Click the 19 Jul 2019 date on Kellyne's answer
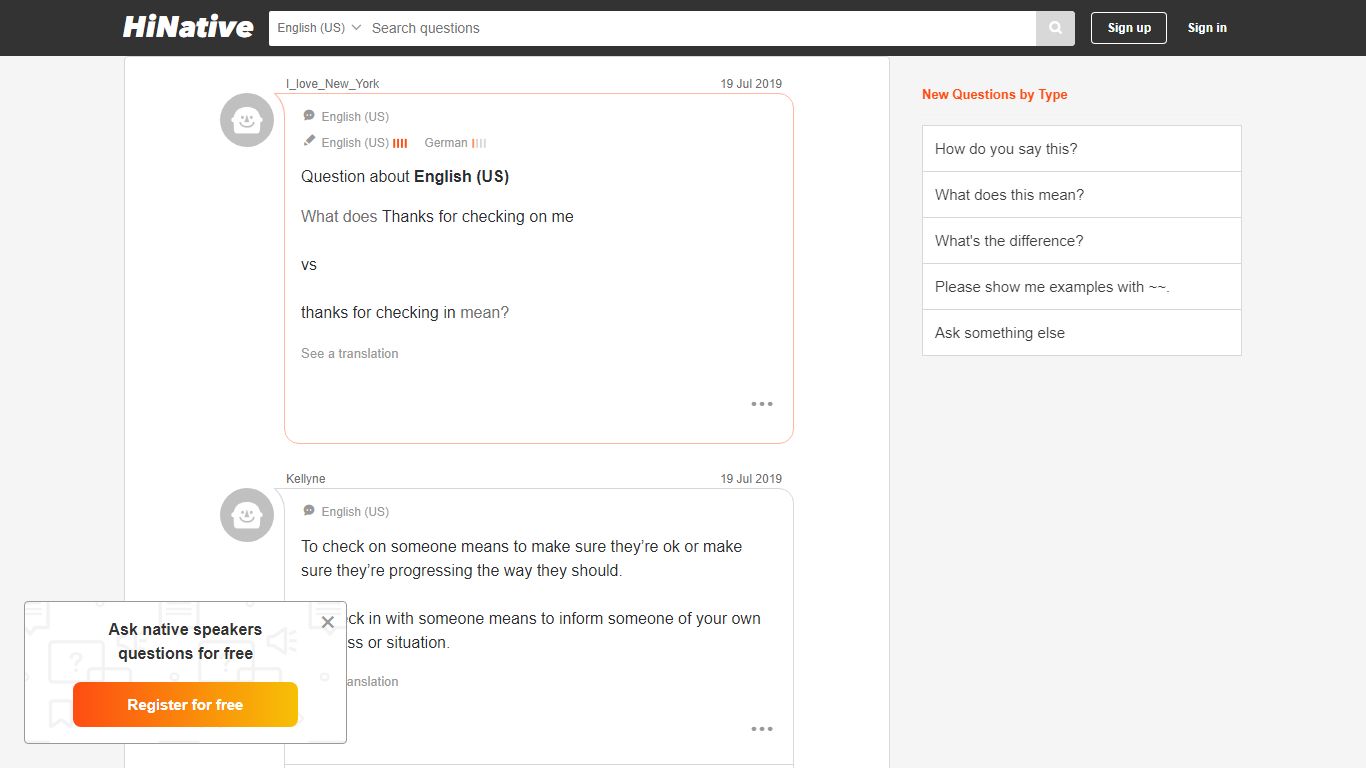Screen dimensions: 1366x768 751,479
